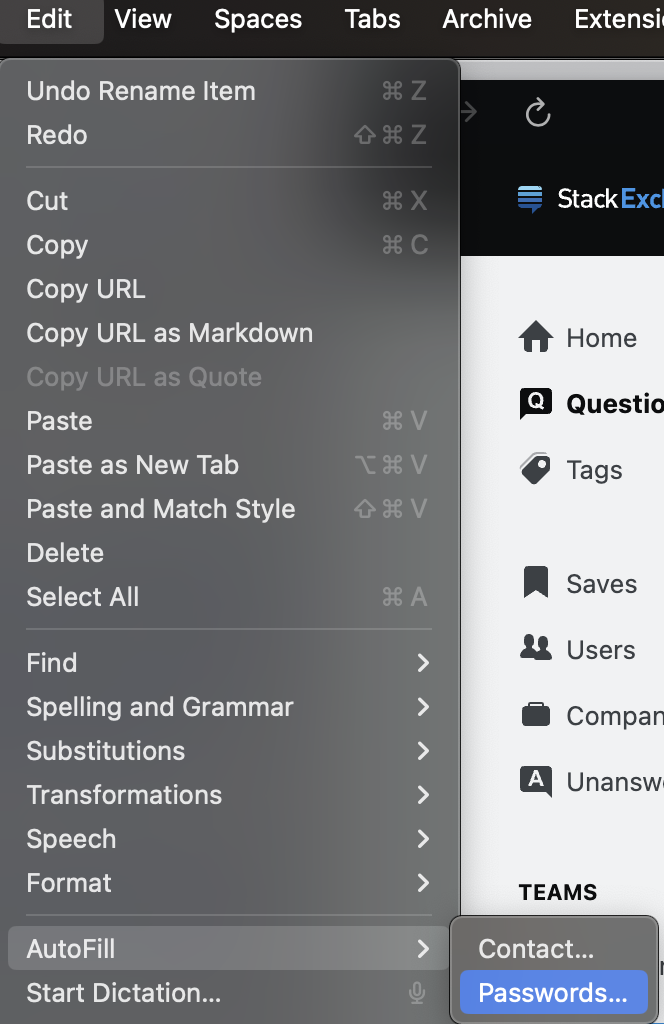Click the Stack Exchange logo icon

click(530, 199)
